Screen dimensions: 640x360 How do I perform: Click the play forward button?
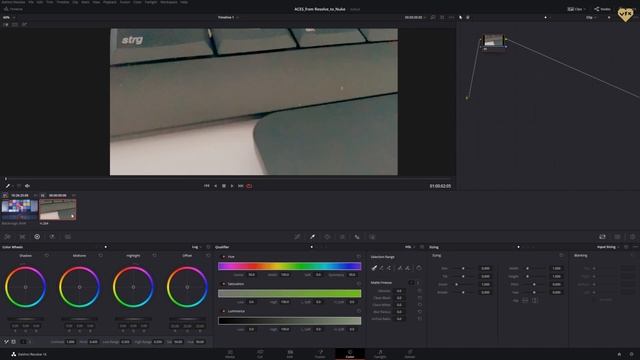tap(232, 186)
